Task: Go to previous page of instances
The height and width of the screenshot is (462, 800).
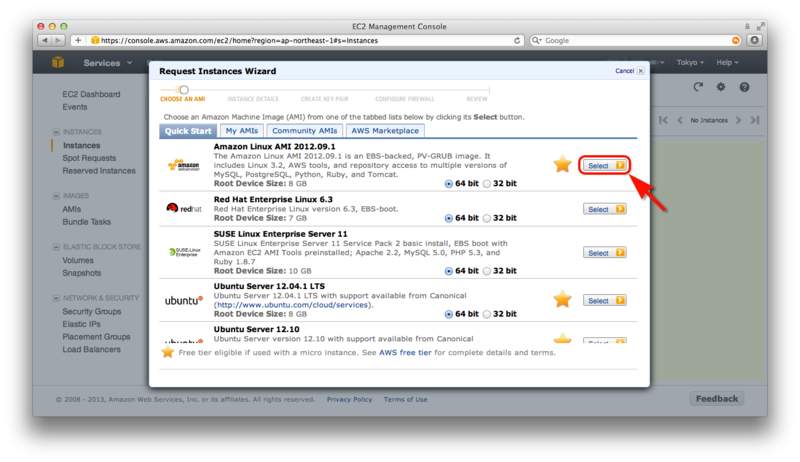Action: 680,120
